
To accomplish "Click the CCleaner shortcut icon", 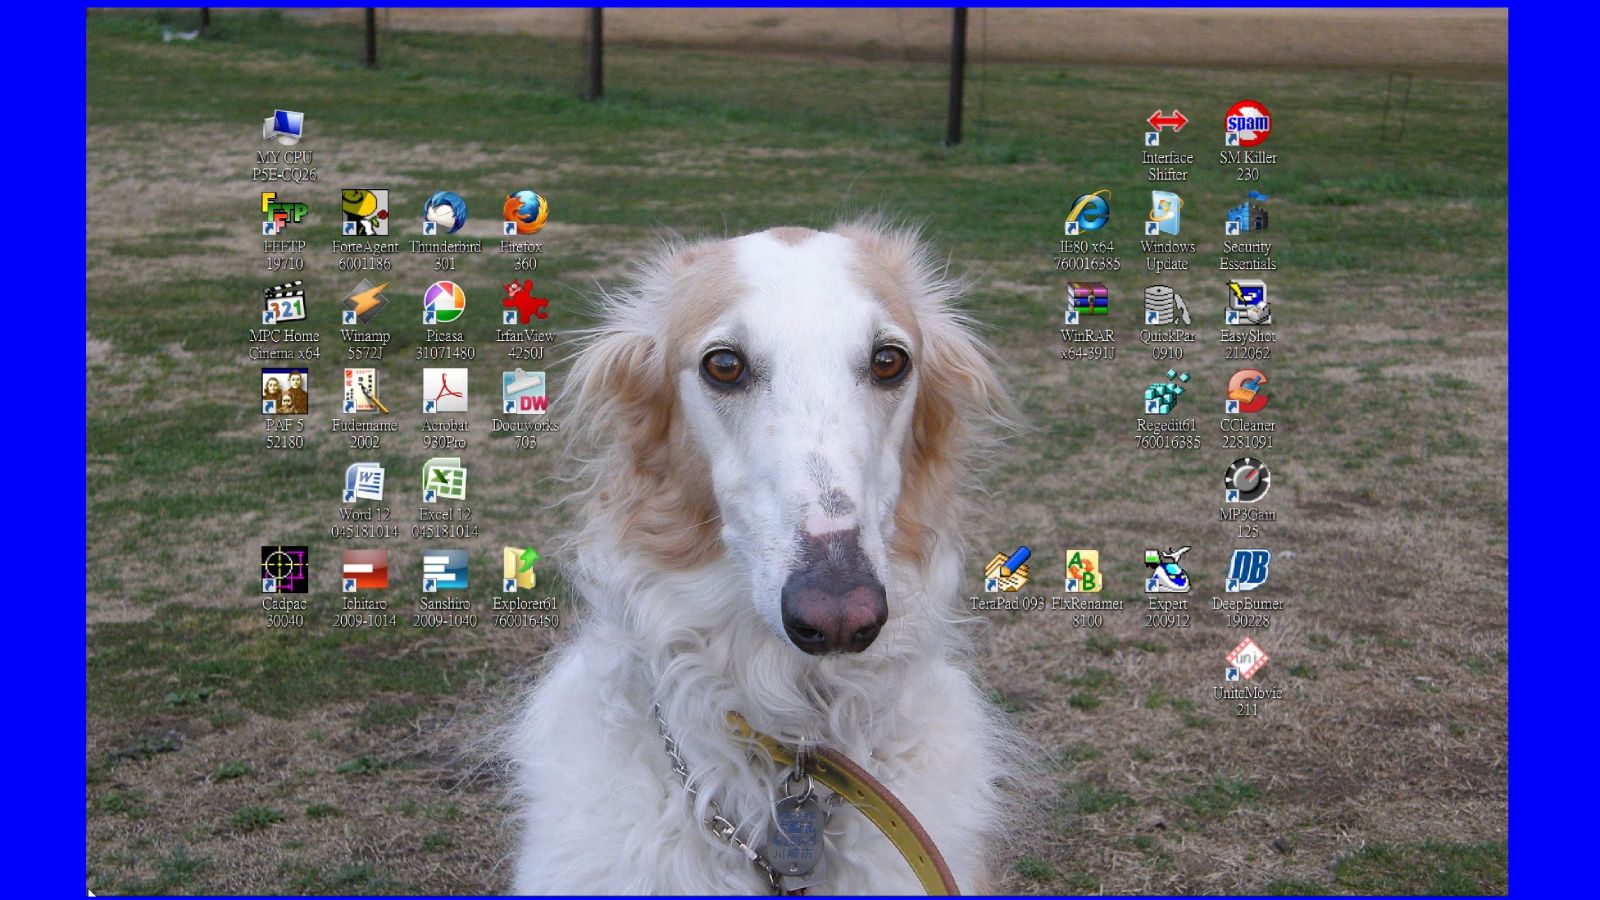I will pos(1247,393).
